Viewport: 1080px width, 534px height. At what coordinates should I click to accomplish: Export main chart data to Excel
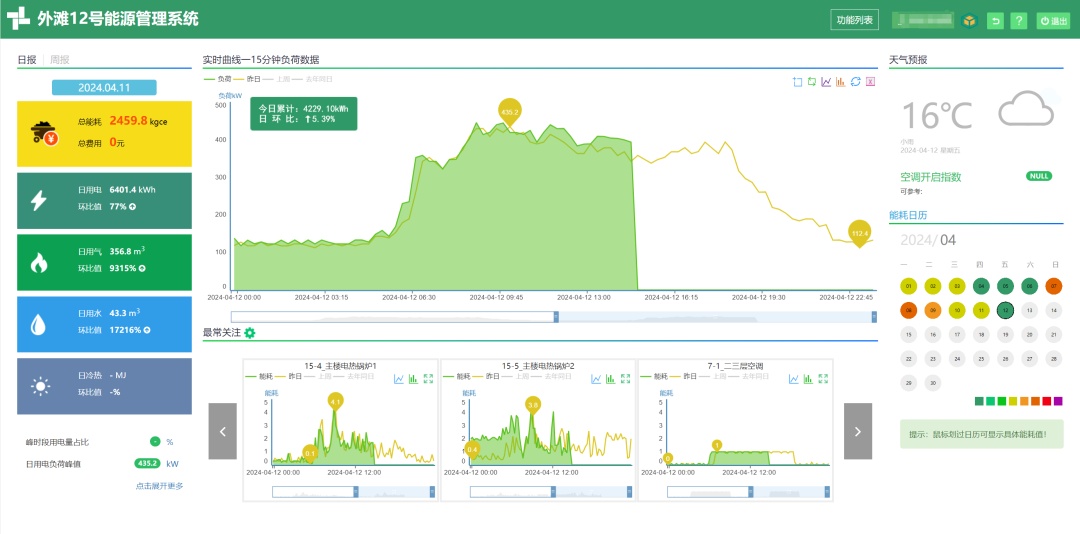pos(870,82)
